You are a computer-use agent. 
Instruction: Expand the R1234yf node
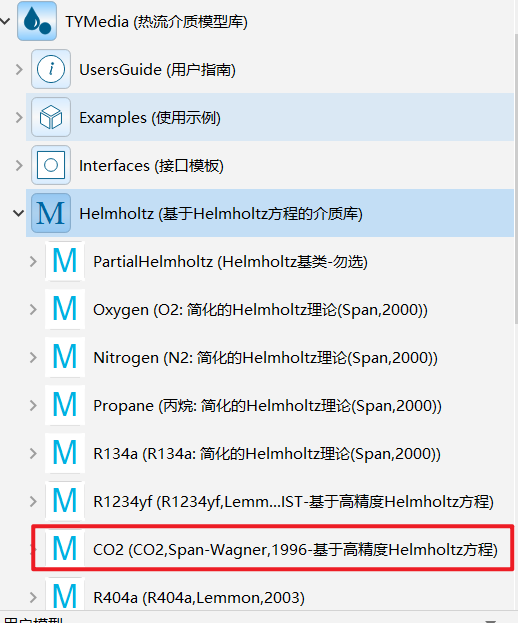point(33,501)
